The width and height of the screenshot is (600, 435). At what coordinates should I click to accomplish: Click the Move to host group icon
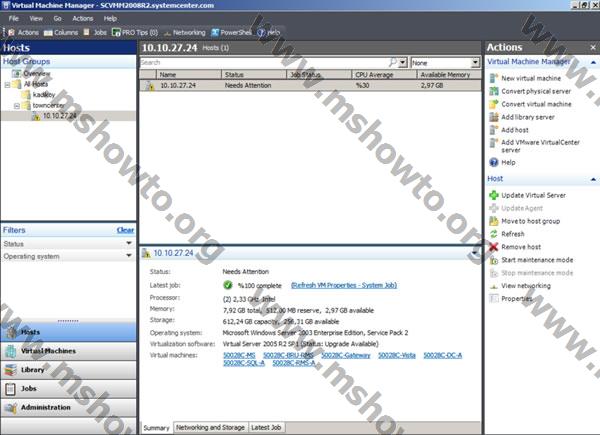[494, 221]
